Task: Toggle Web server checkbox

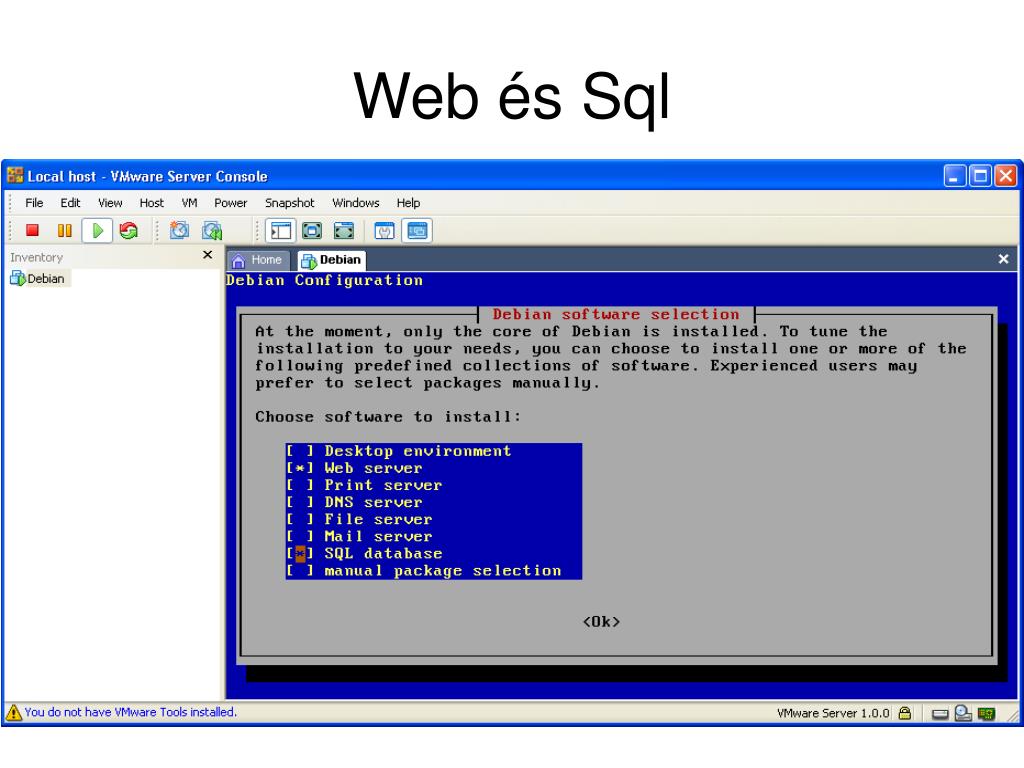Action: tap(300, 468)
